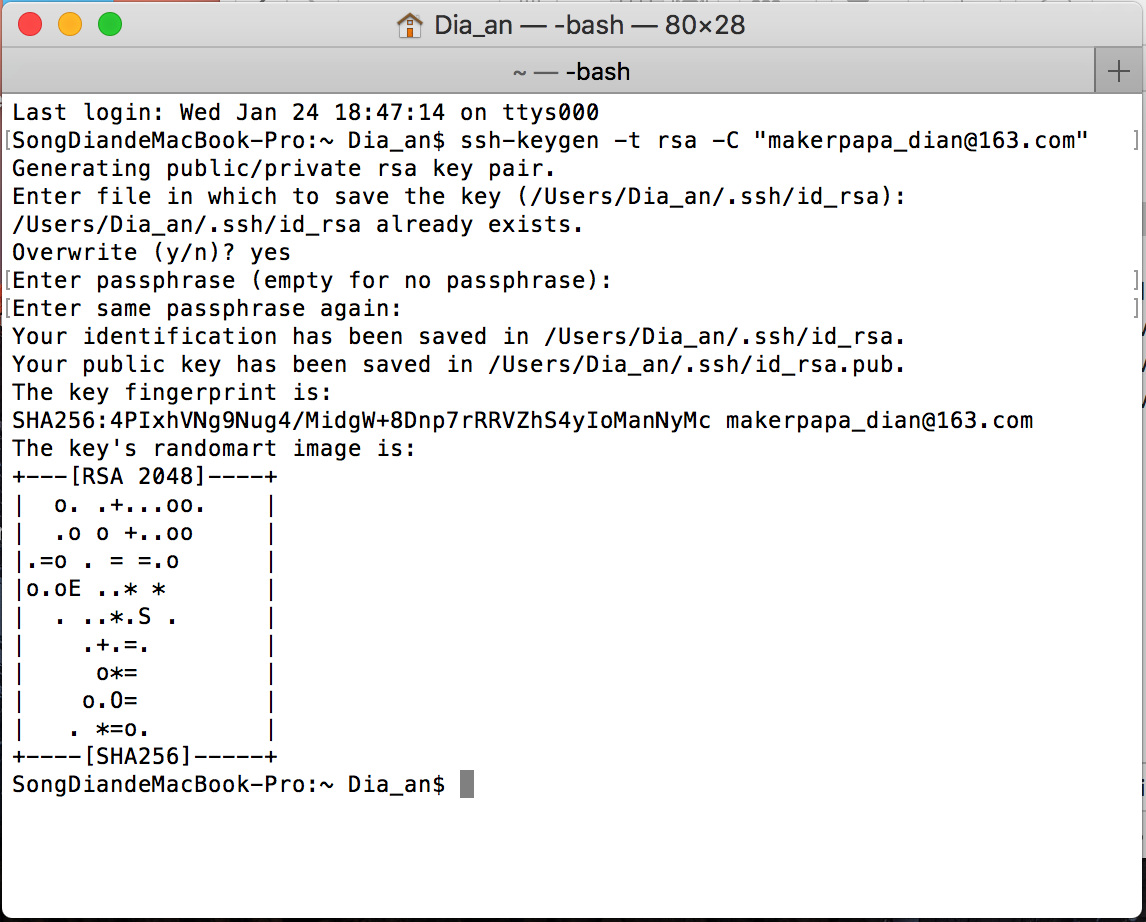Click the Enter passphrase prompt line
The width and height of the screenshot is (1146, 922).
tap(312, 281)
